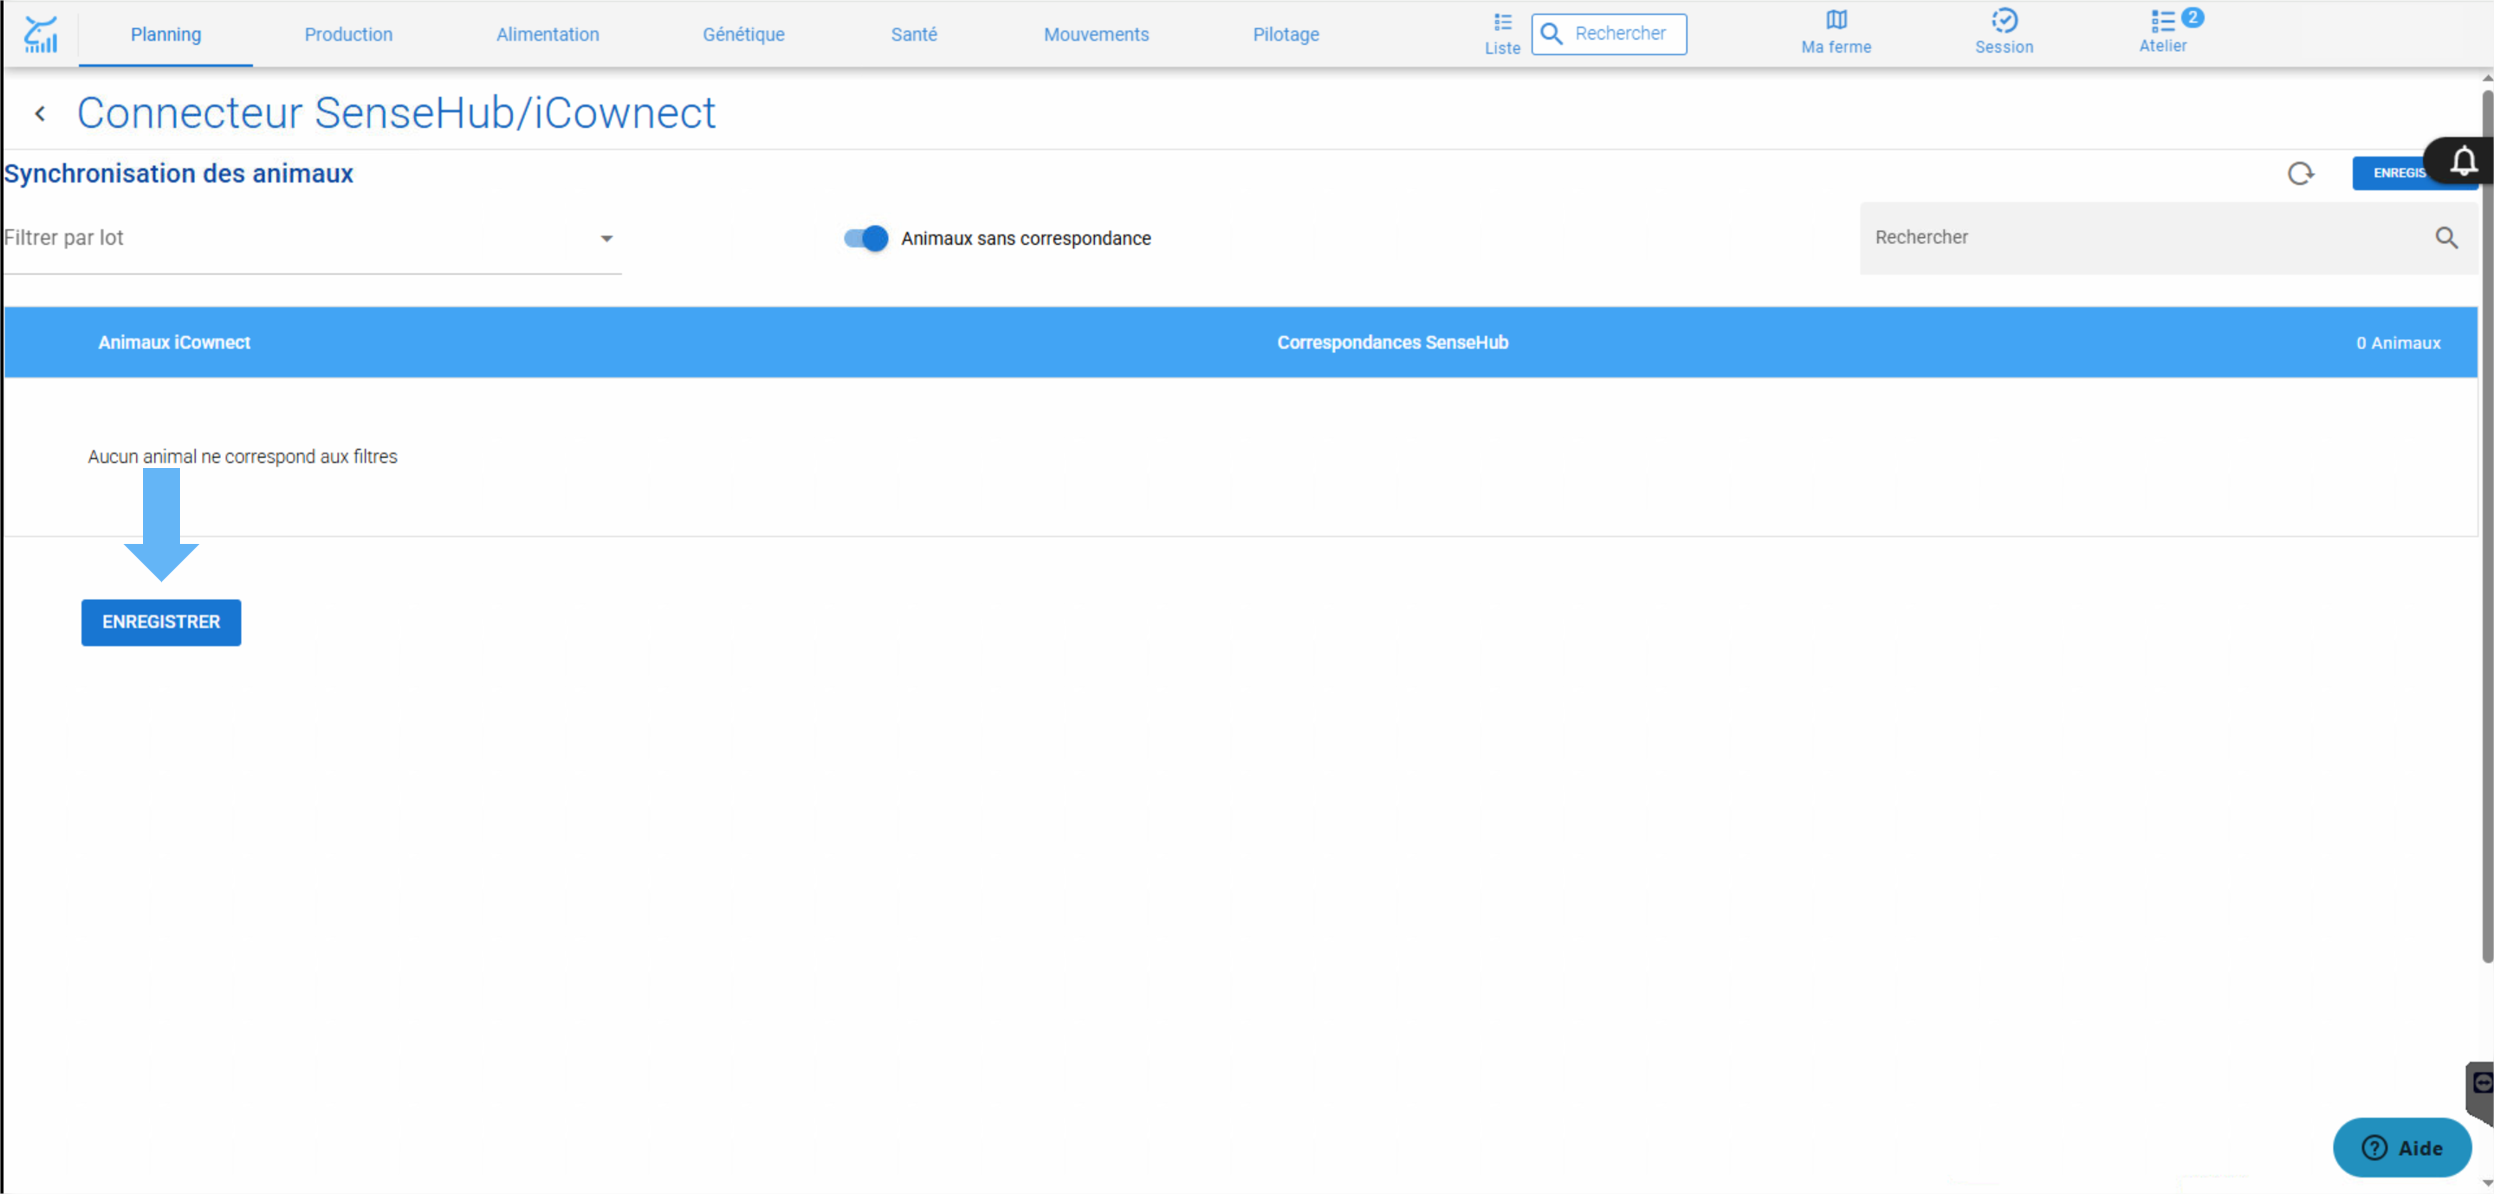
Task: Toggle Animaux sans correspondance switch
Action: click(866, 238)
